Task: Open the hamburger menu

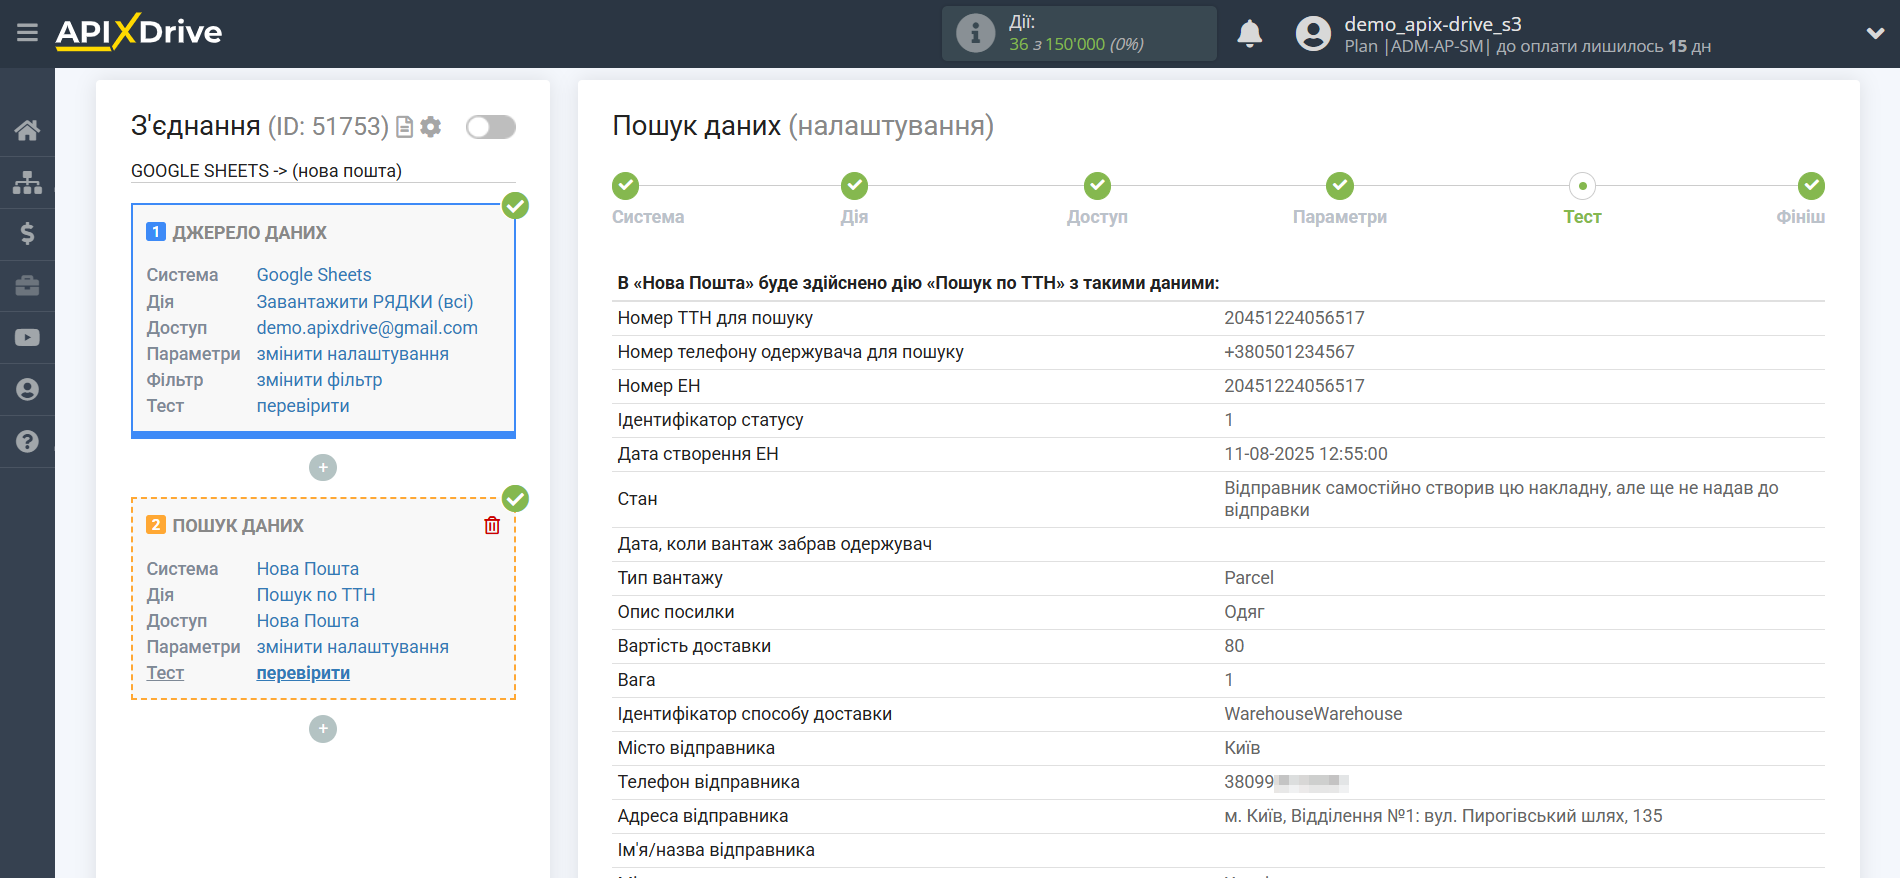Action: click(x=27, y=33)
